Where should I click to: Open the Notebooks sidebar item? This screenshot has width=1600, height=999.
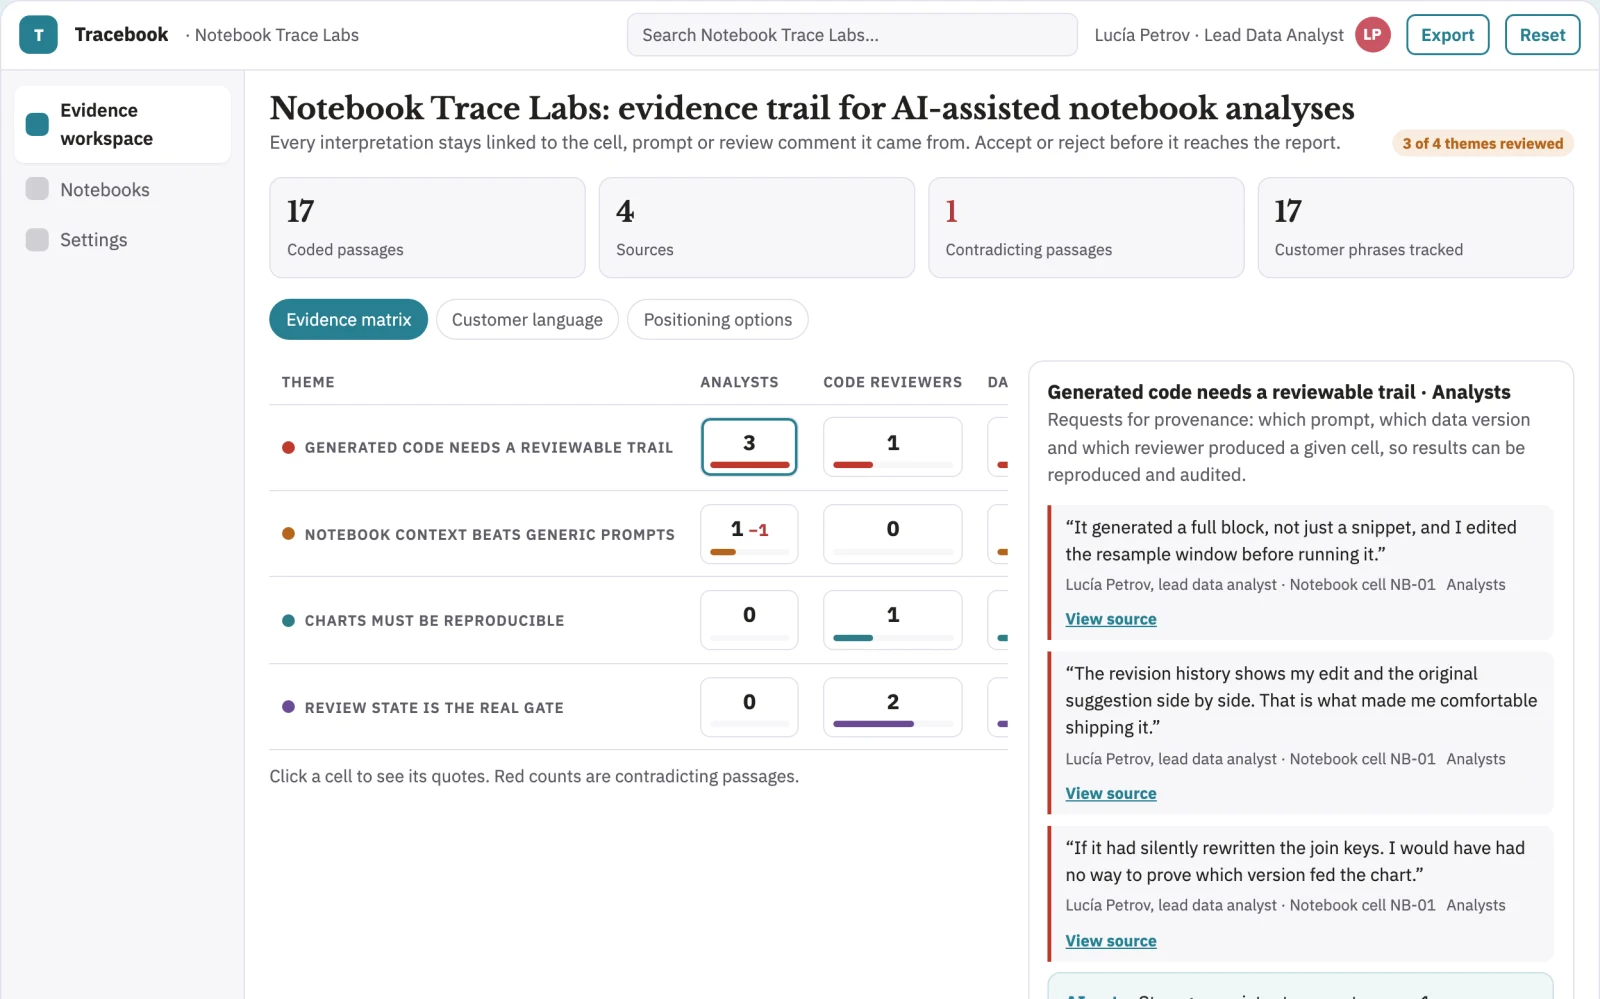click(x=122, y=190)
